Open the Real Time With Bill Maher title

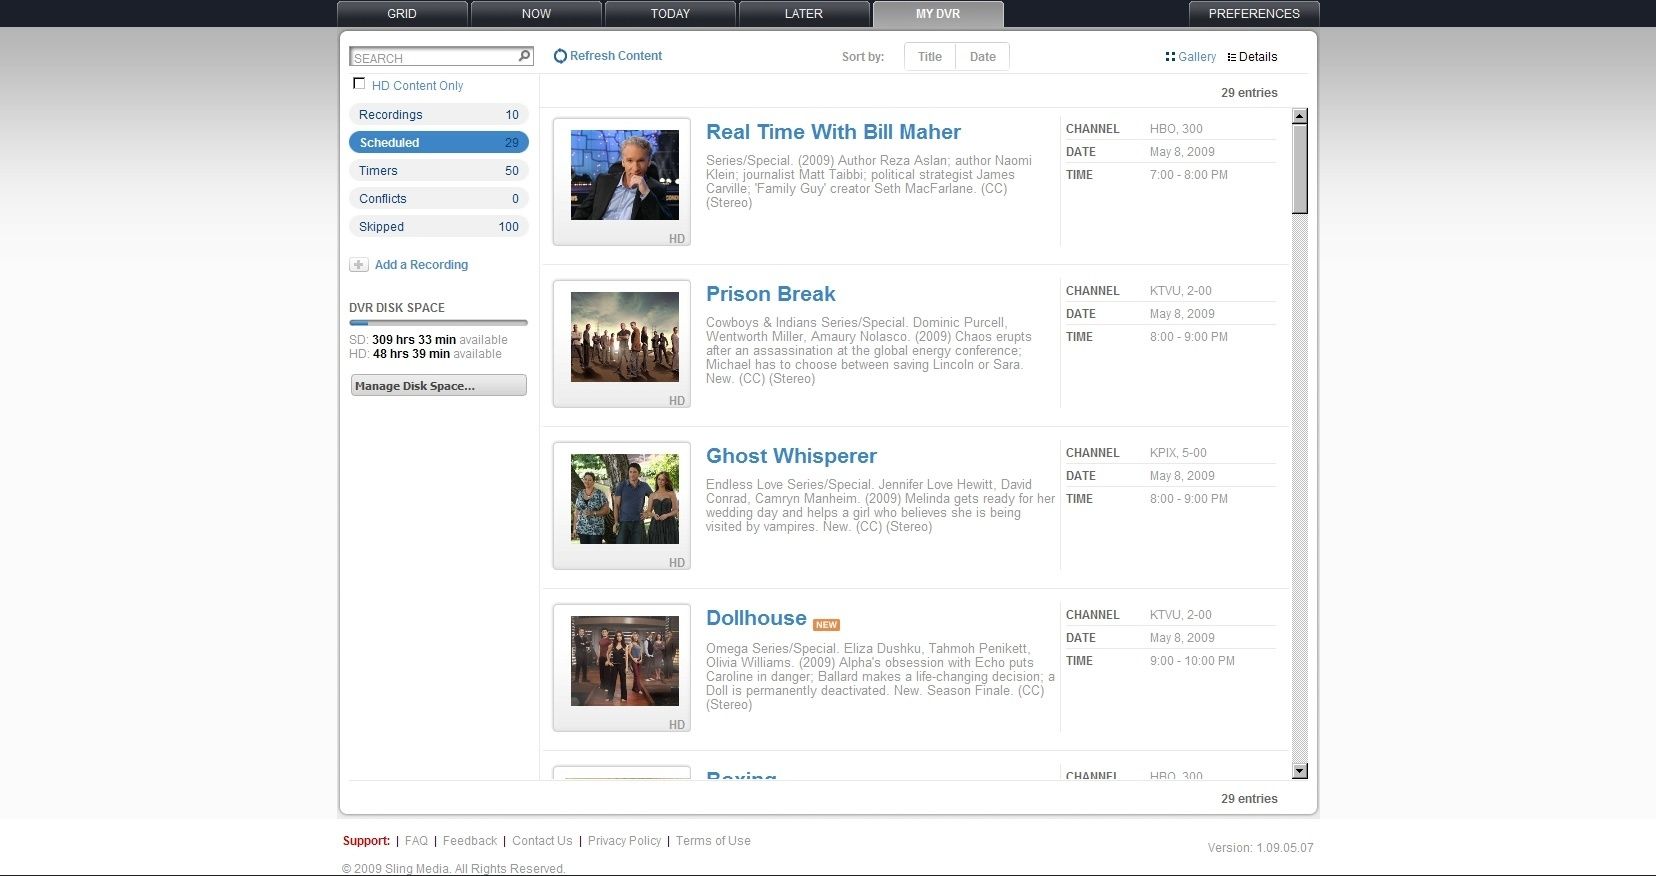point(833,132)
